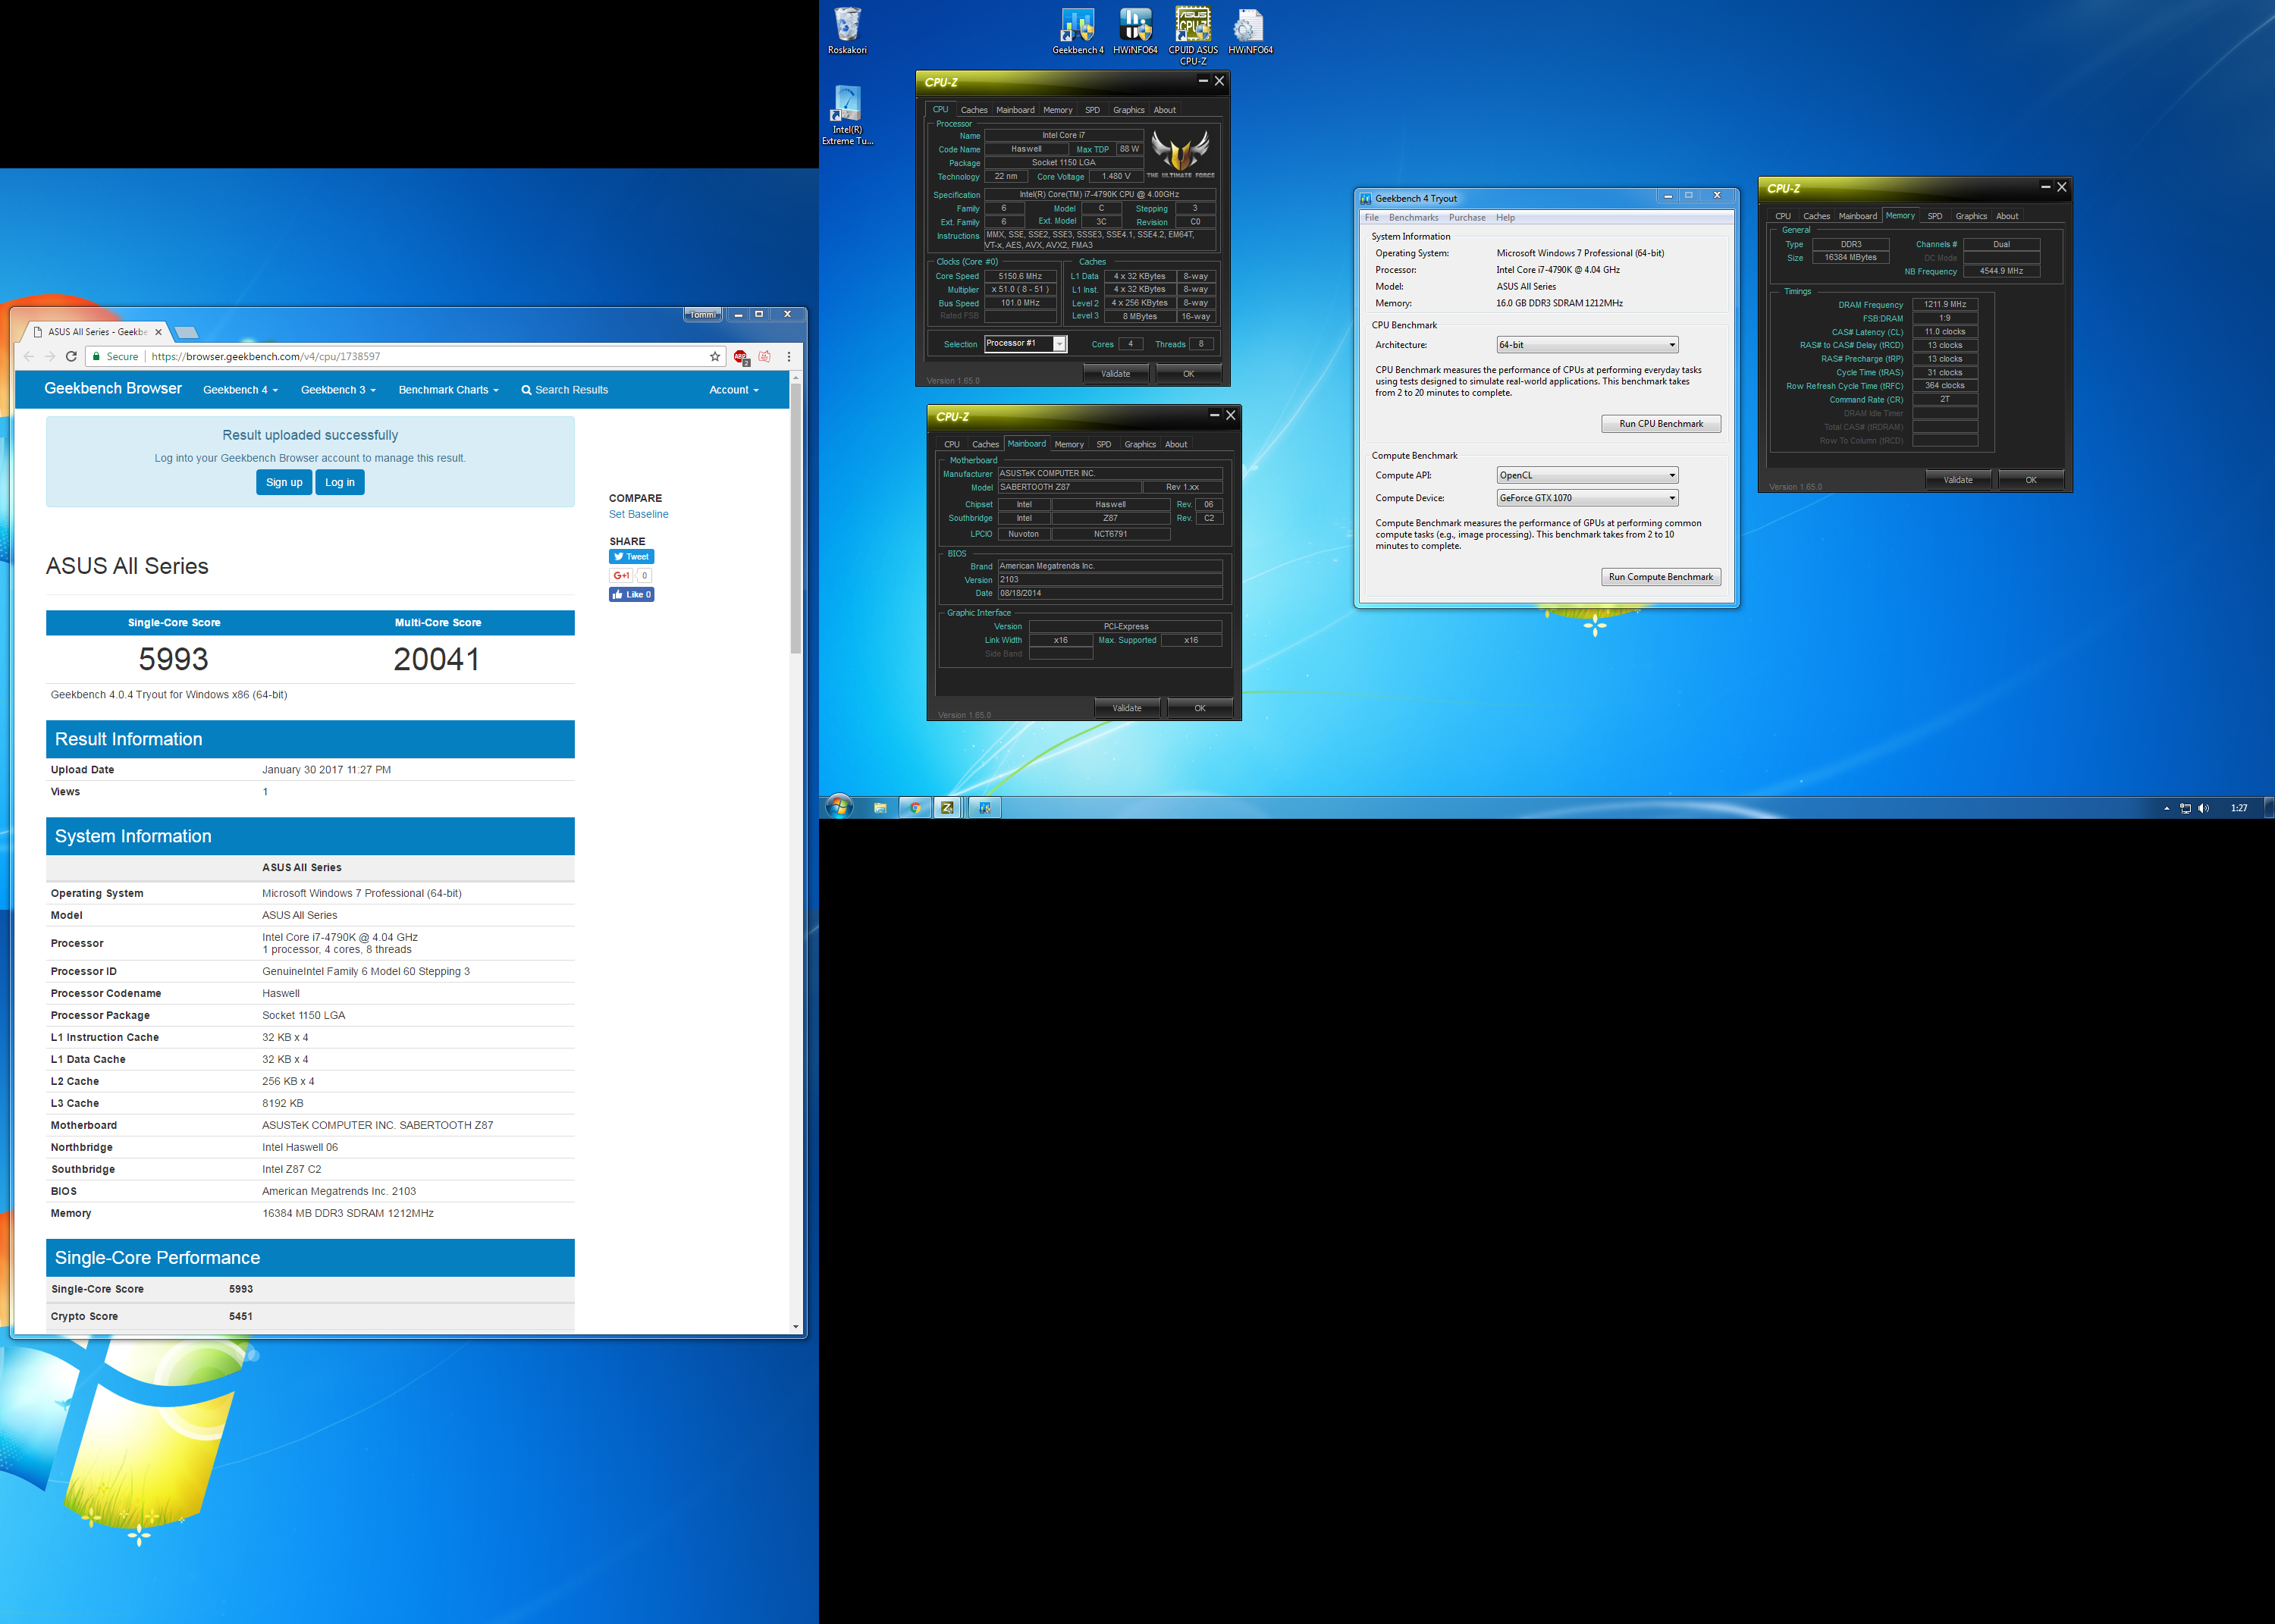
Task: Click the Set Baseline link
Action: click(x=638, y=514)
